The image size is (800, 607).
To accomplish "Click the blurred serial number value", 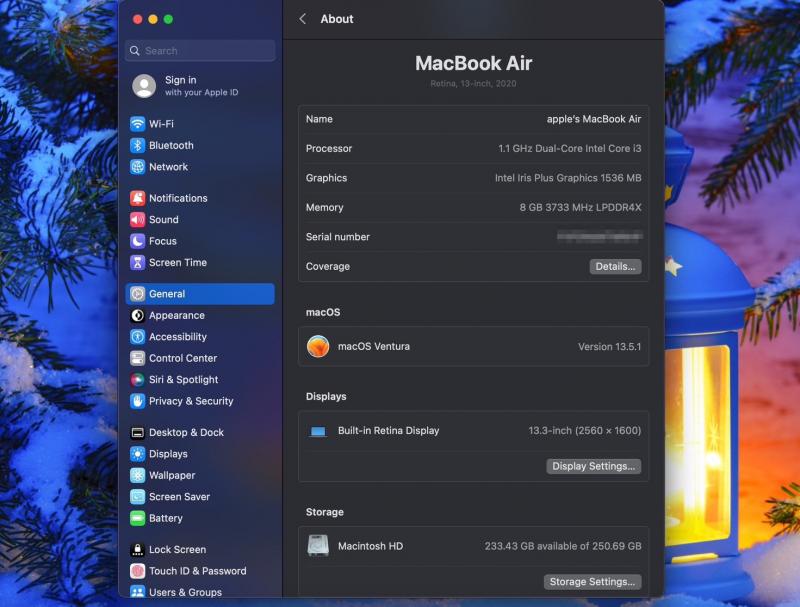I will 599,236.
